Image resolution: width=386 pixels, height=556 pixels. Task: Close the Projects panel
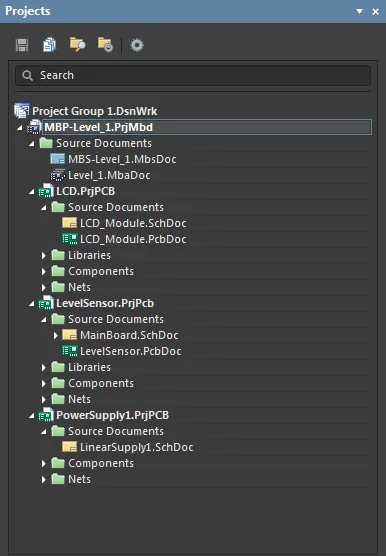[x=376, y=12]
